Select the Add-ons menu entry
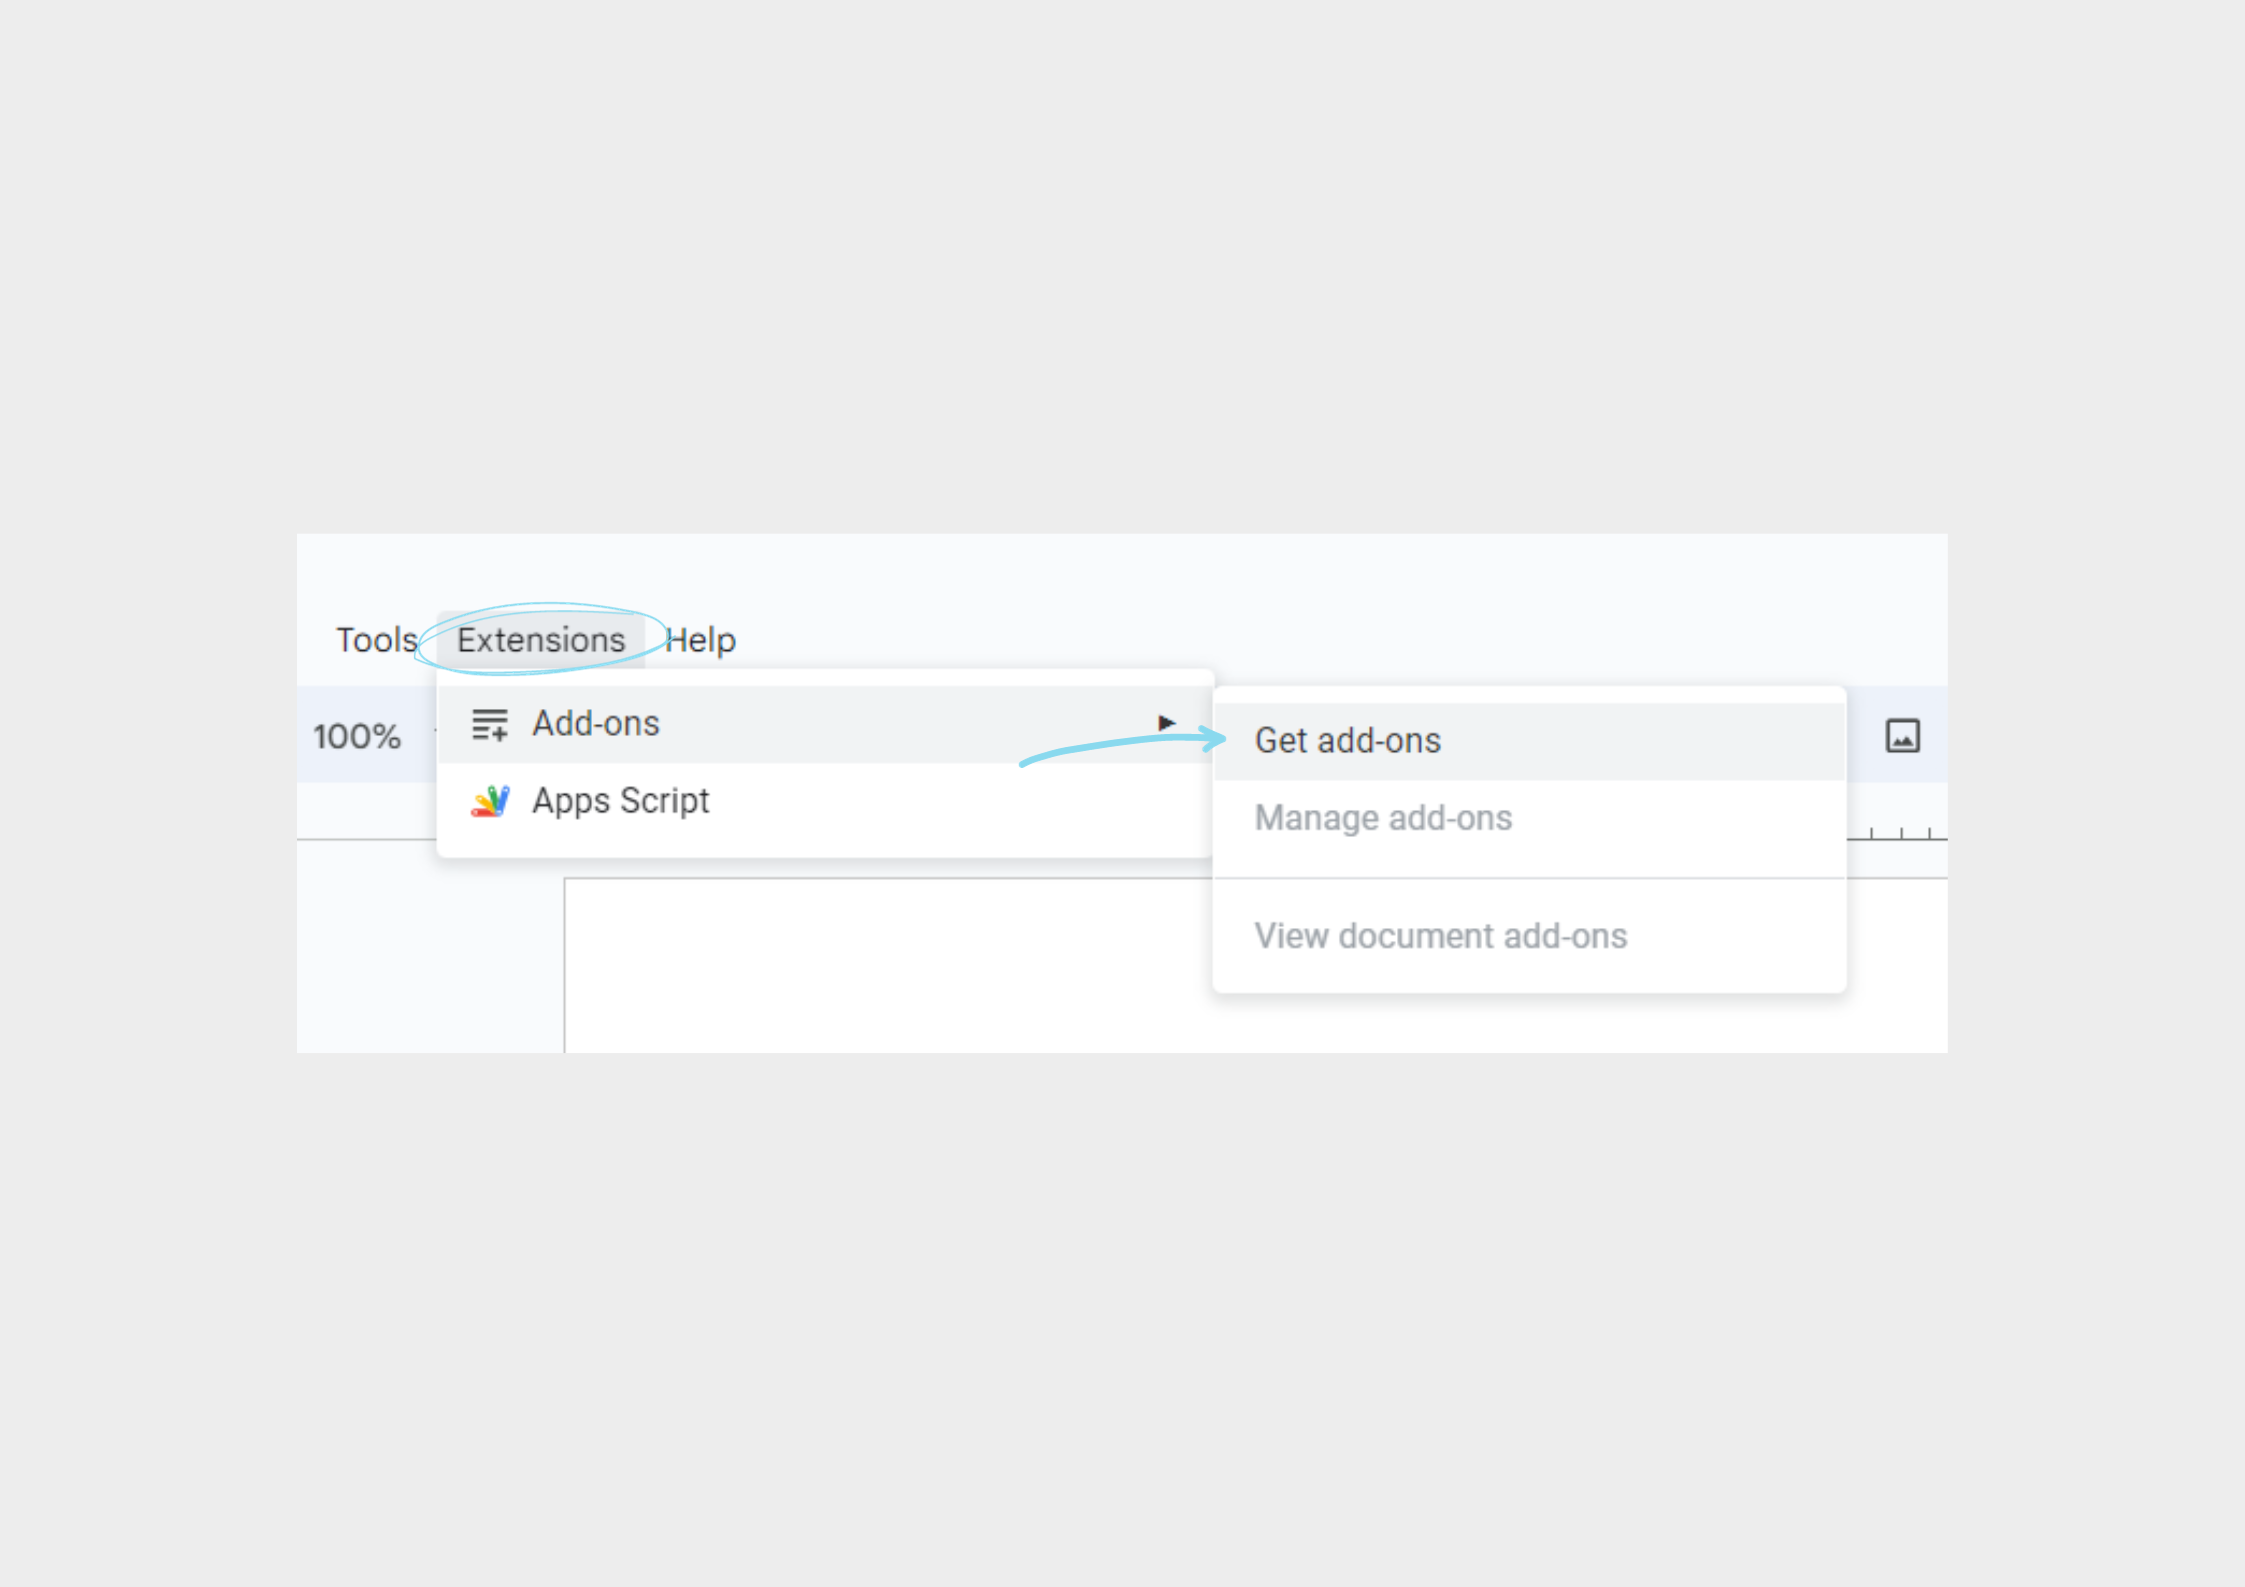This screenshot has width=2245, height=1587. [x=826, y=724]
